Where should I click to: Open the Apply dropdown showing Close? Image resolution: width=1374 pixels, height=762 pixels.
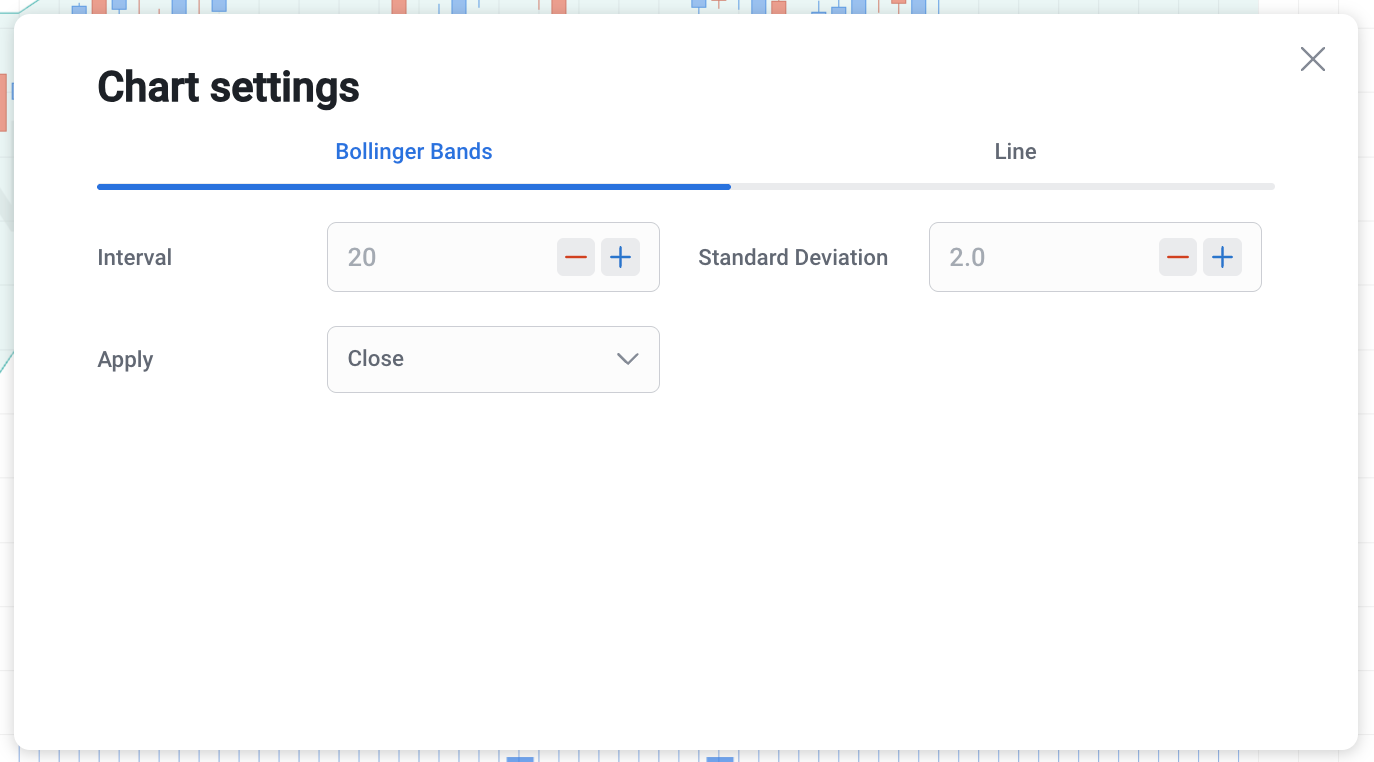[x=493, y=359]
